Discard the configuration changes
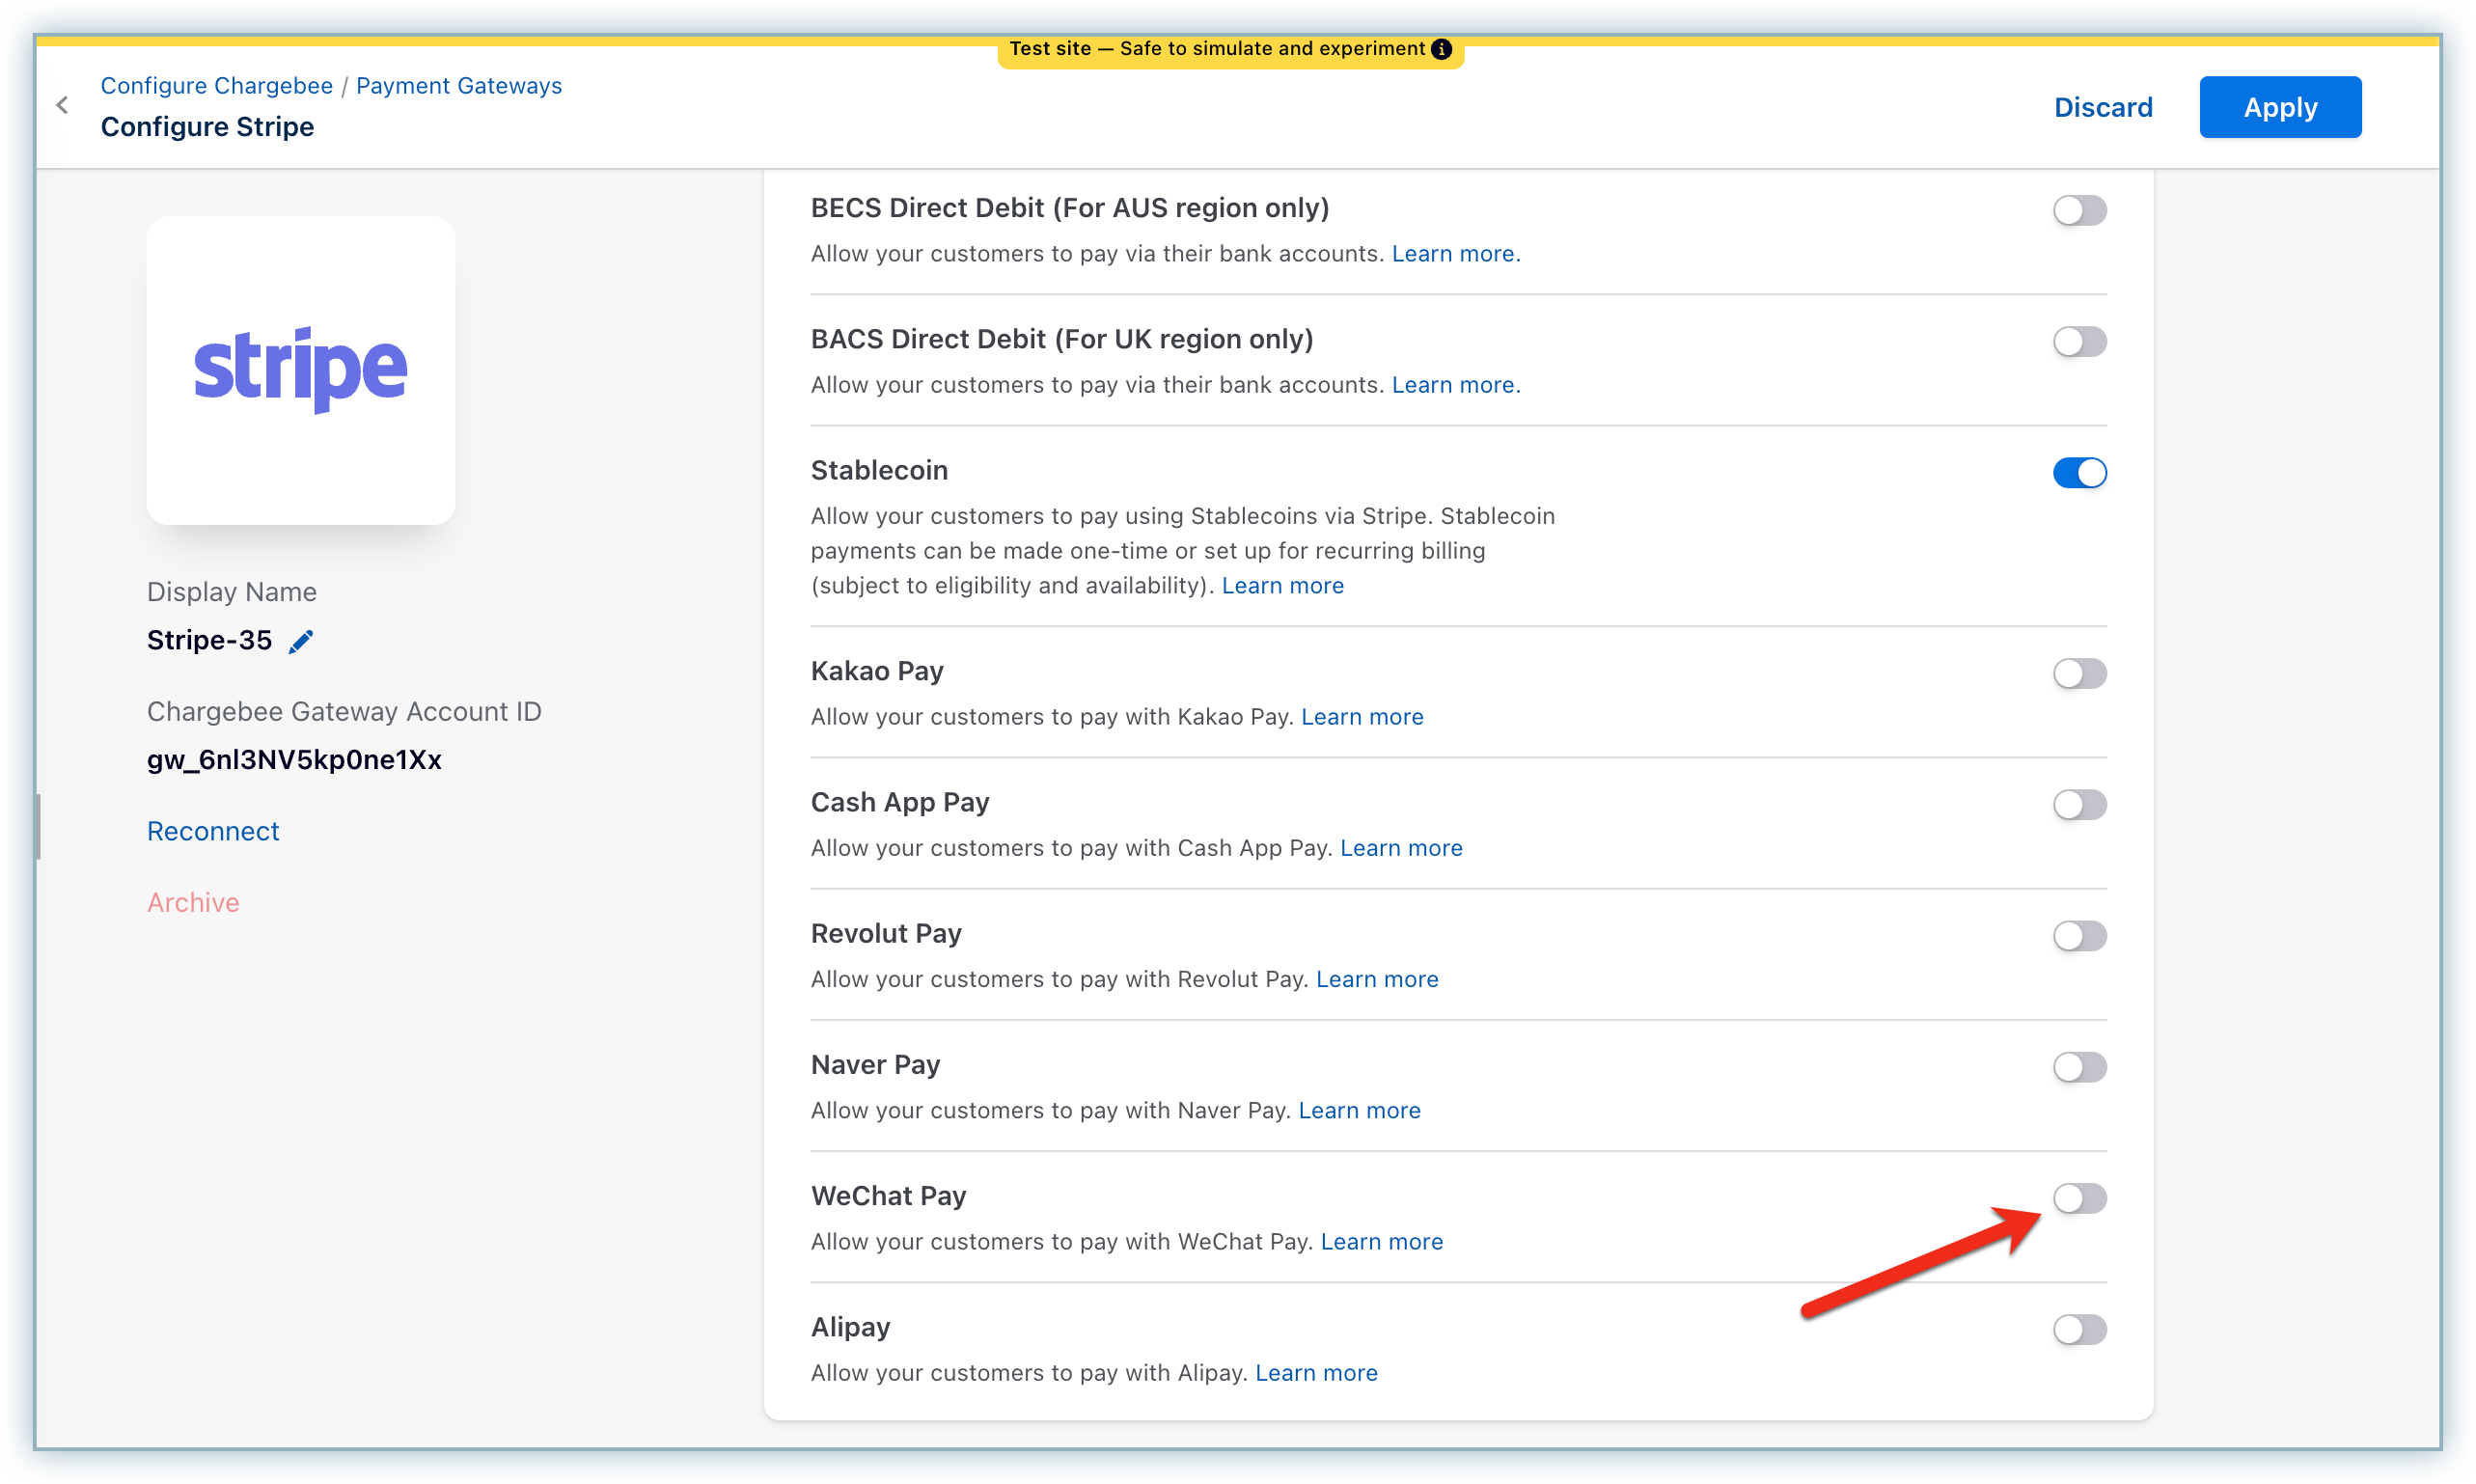The width and height of the screenshot is (2476, 1484). (2102, 107)
